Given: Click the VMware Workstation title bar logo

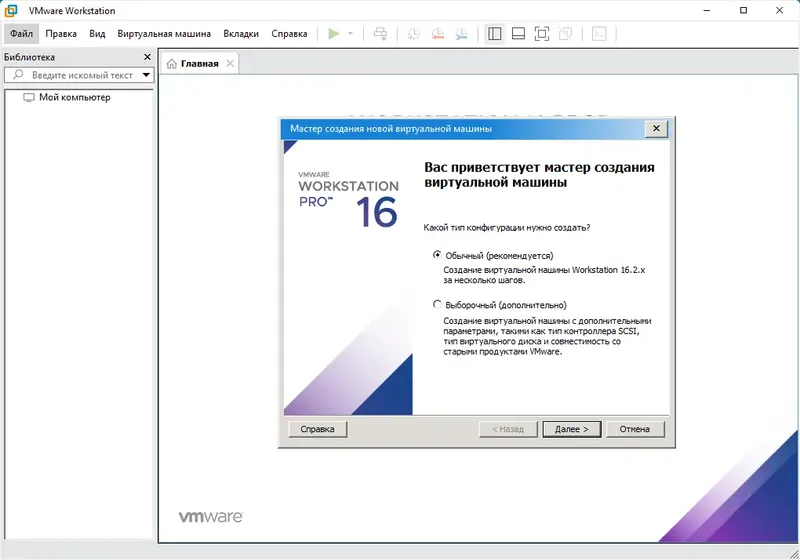Looking at the screenshot, I should [11, 10].
